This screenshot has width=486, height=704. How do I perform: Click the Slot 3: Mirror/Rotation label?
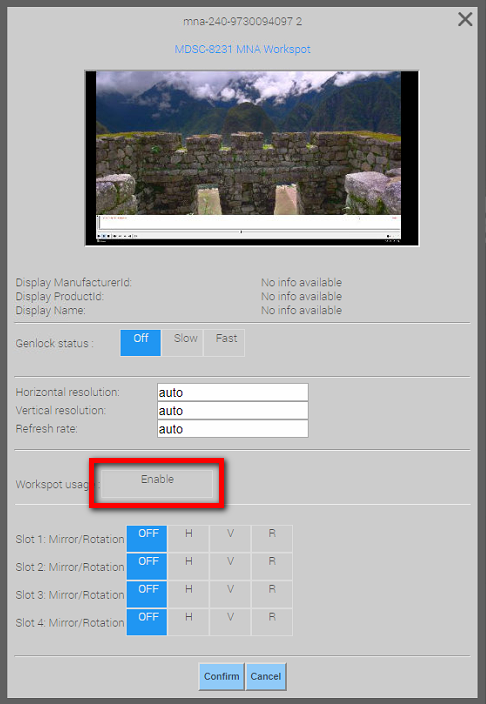[70, 595]
